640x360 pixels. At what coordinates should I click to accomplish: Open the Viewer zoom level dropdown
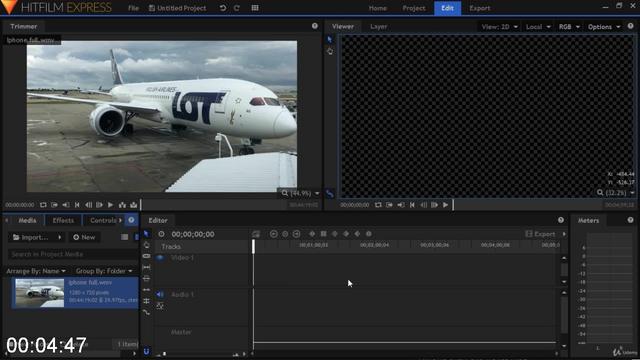pyautogui.click(x=616, y=192)
